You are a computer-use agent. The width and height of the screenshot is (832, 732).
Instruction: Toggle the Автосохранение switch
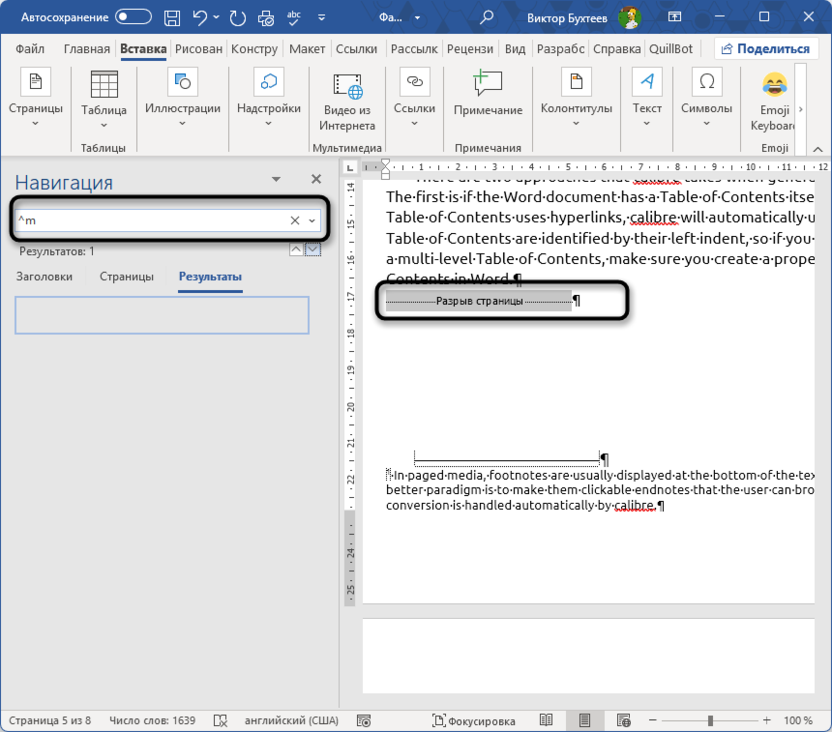click(x=135, y=18)
